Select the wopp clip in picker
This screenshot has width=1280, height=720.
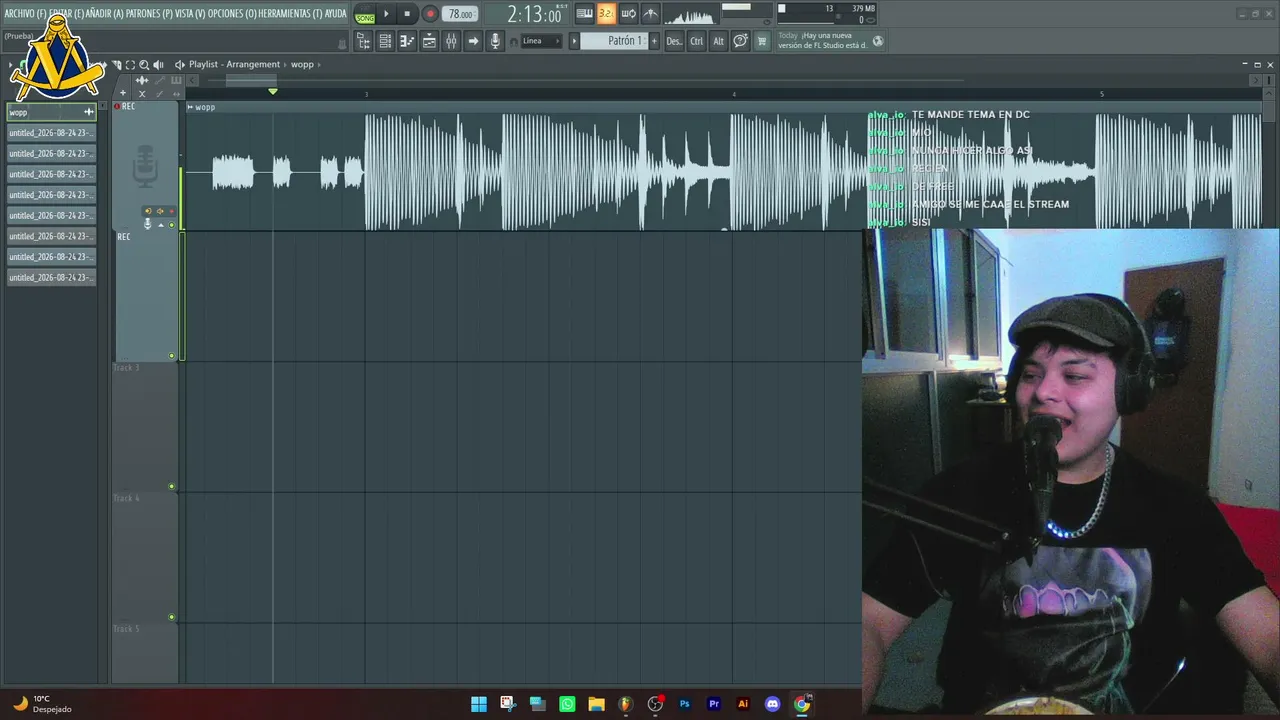coord(51,112)
